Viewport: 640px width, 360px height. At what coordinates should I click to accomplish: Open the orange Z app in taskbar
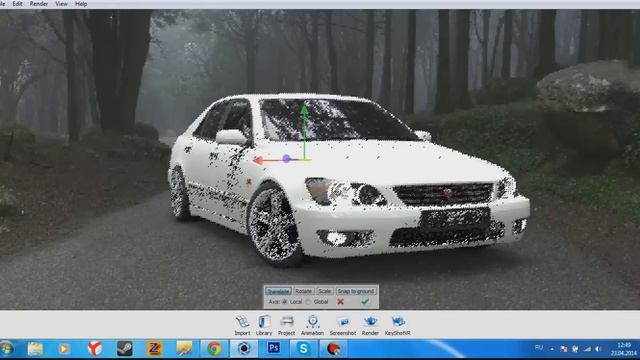(154, 349)
